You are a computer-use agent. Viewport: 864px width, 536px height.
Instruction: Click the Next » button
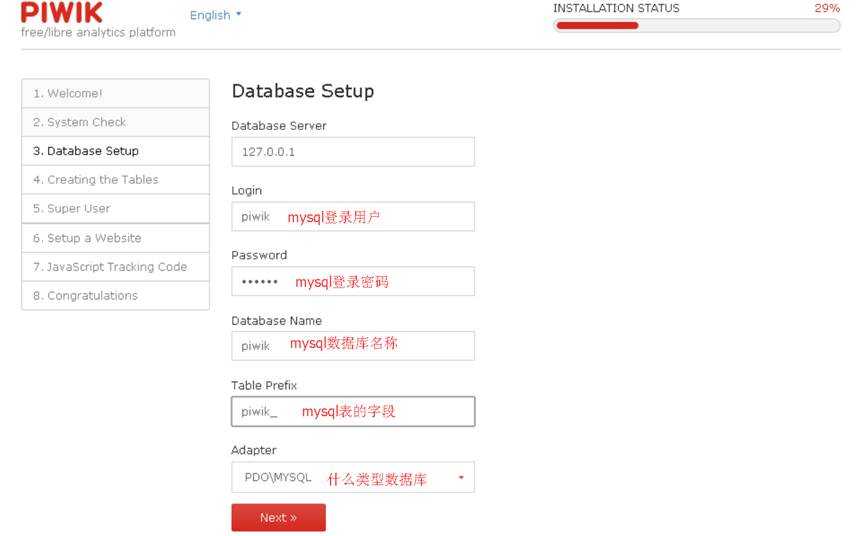click(x=278, y=518)
